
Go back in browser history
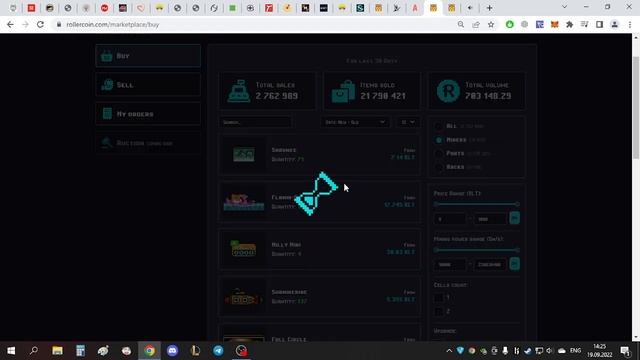point(10,24)
